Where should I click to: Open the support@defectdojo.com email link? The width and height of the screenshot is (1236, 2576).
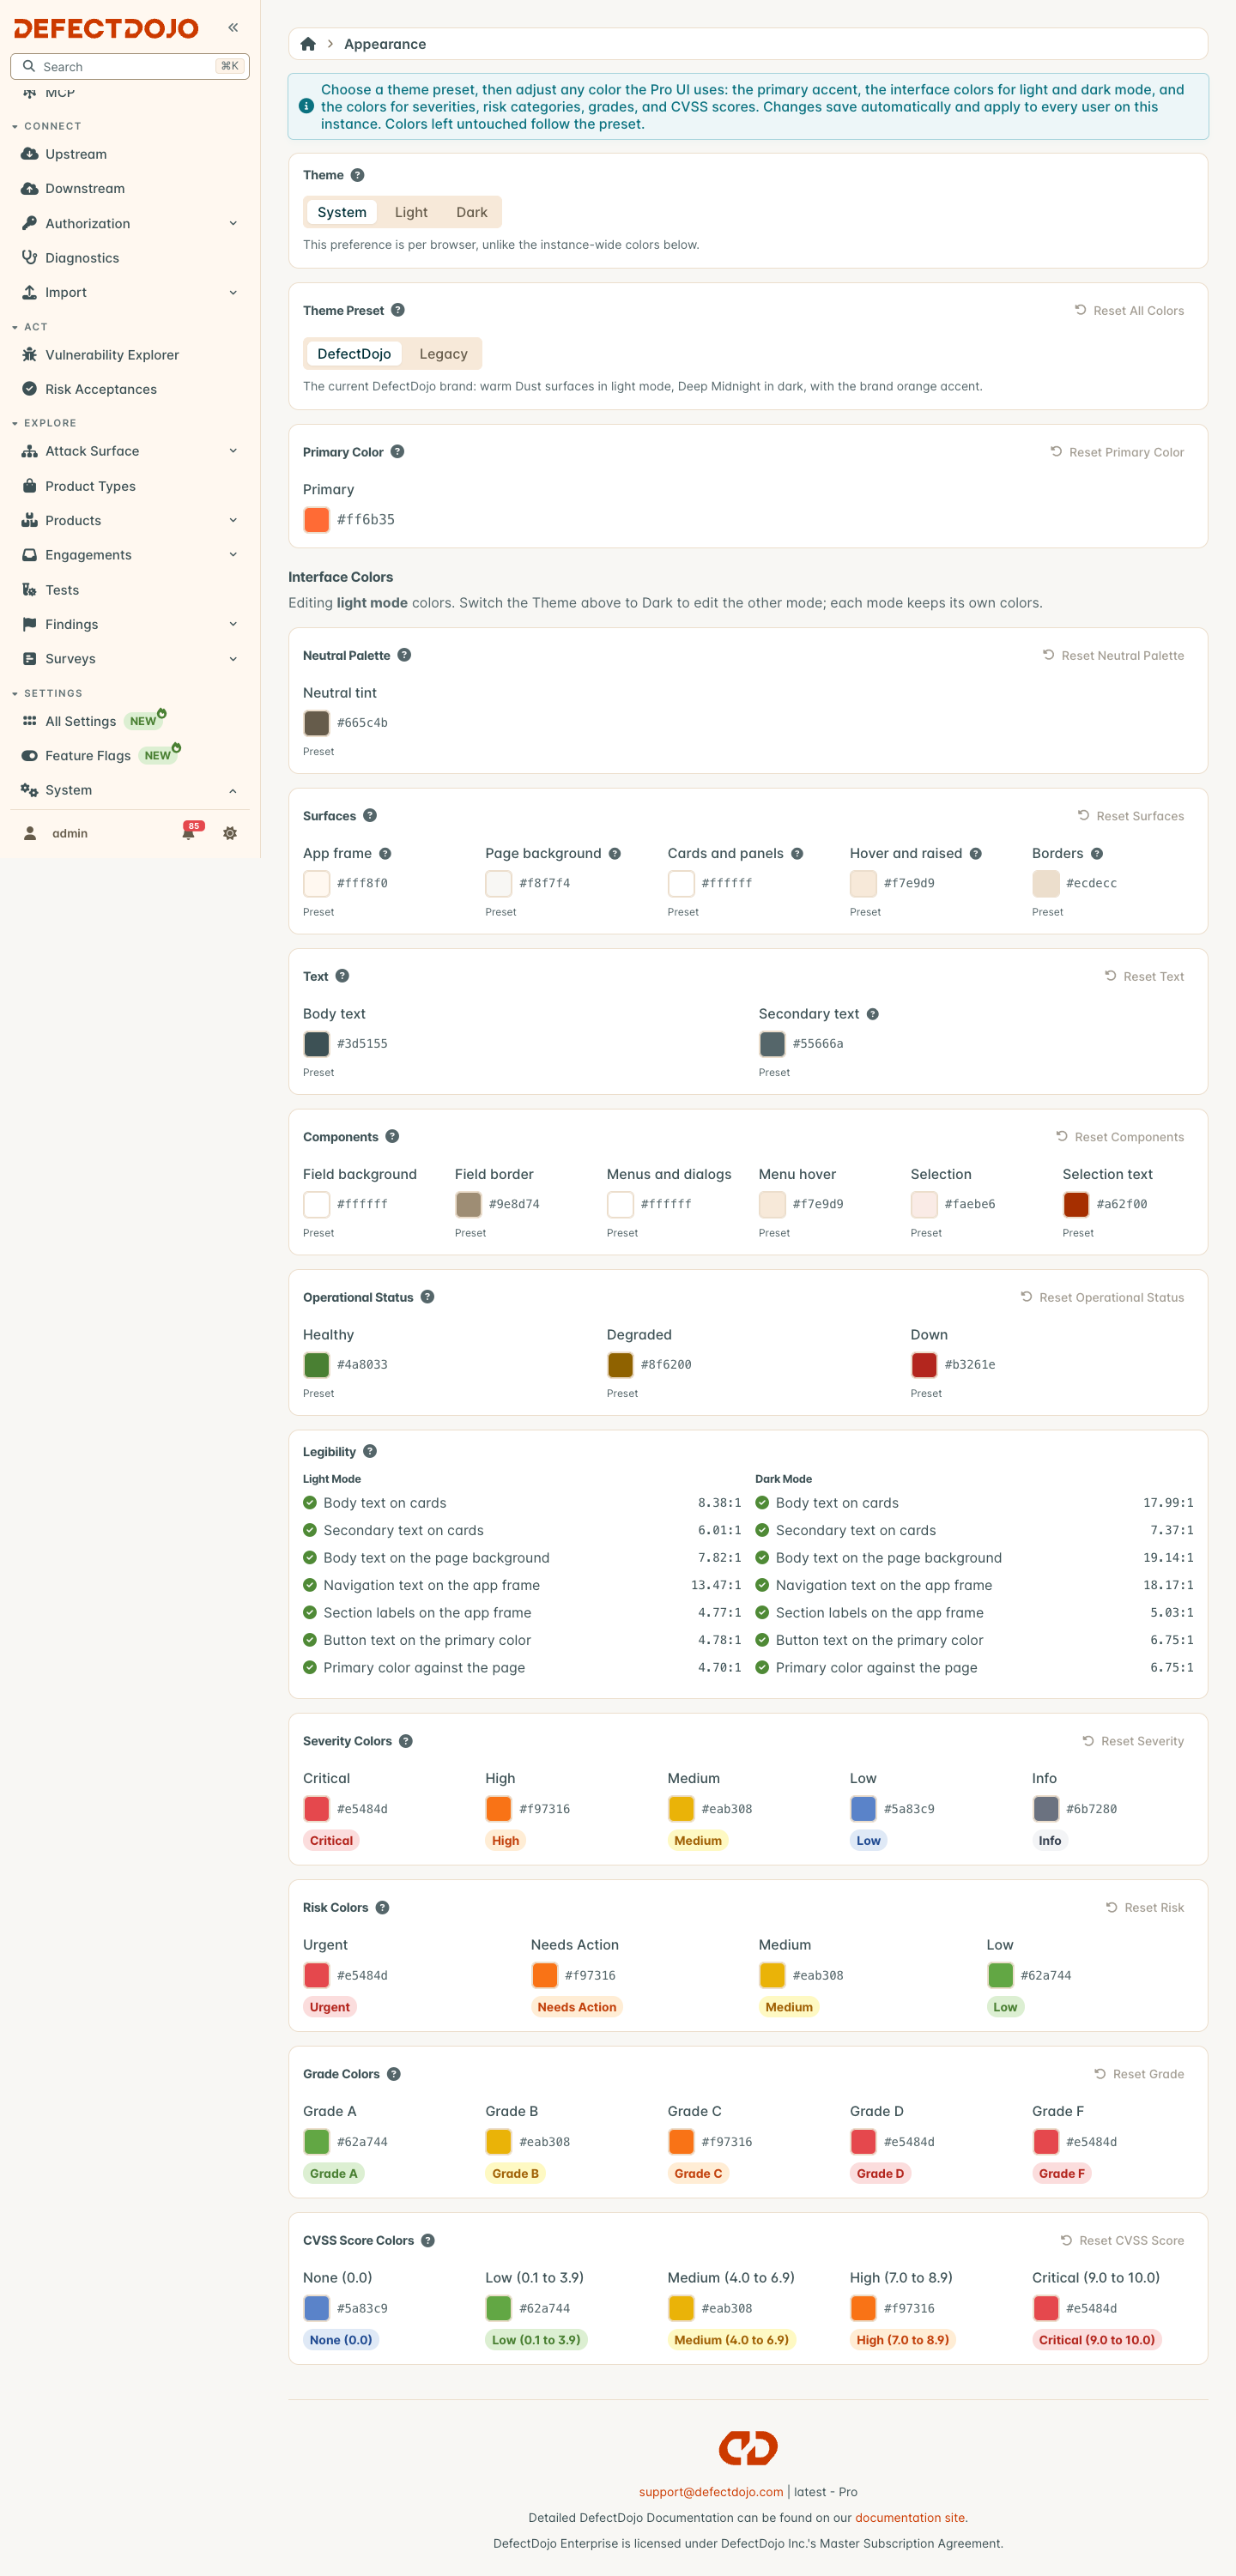[x=711, y=2492]
